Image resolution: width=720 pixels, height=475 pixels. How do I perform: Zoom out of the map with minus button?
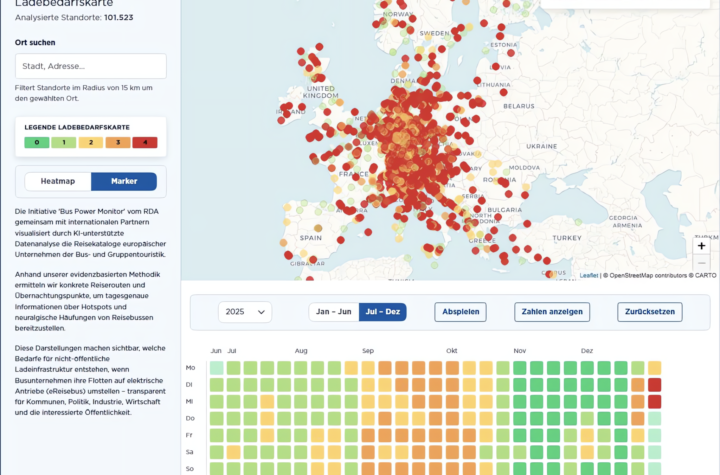pos(701,264)
